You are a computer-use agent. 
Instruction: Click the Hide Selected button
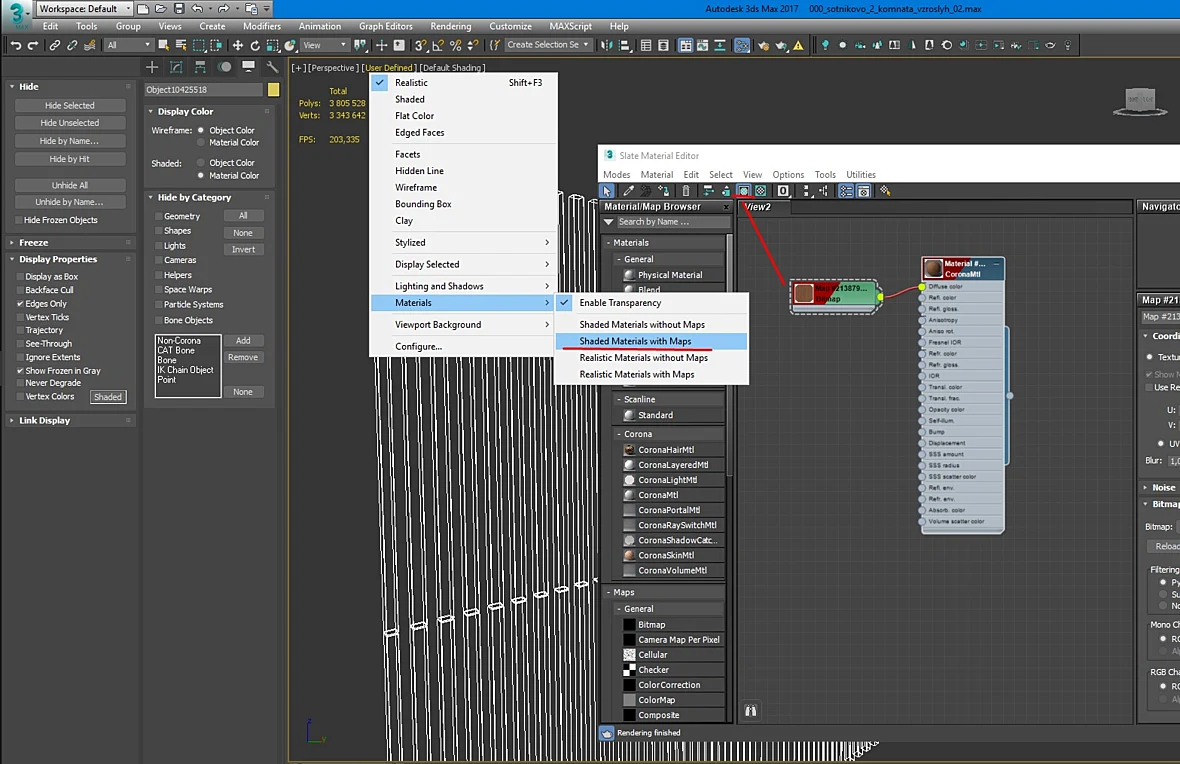point(69,105)
